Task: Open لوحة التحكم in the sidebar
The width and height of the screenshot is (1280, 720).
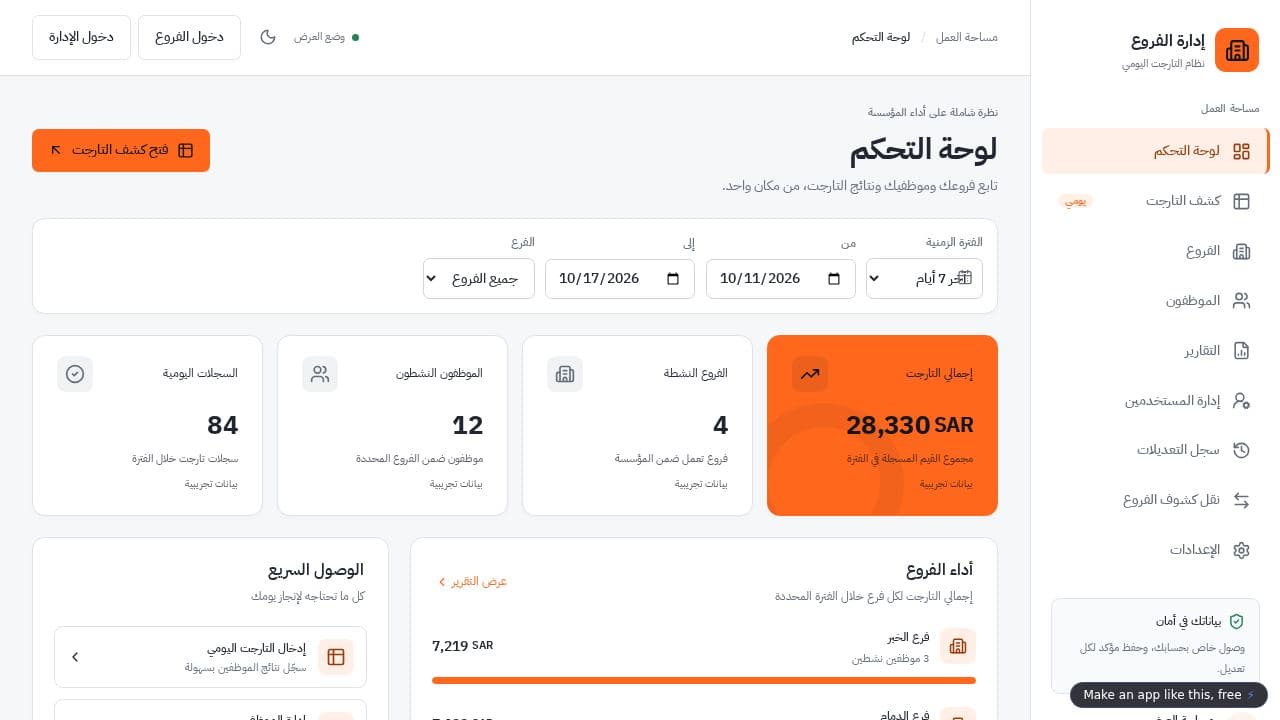Action: (1156, 151)
